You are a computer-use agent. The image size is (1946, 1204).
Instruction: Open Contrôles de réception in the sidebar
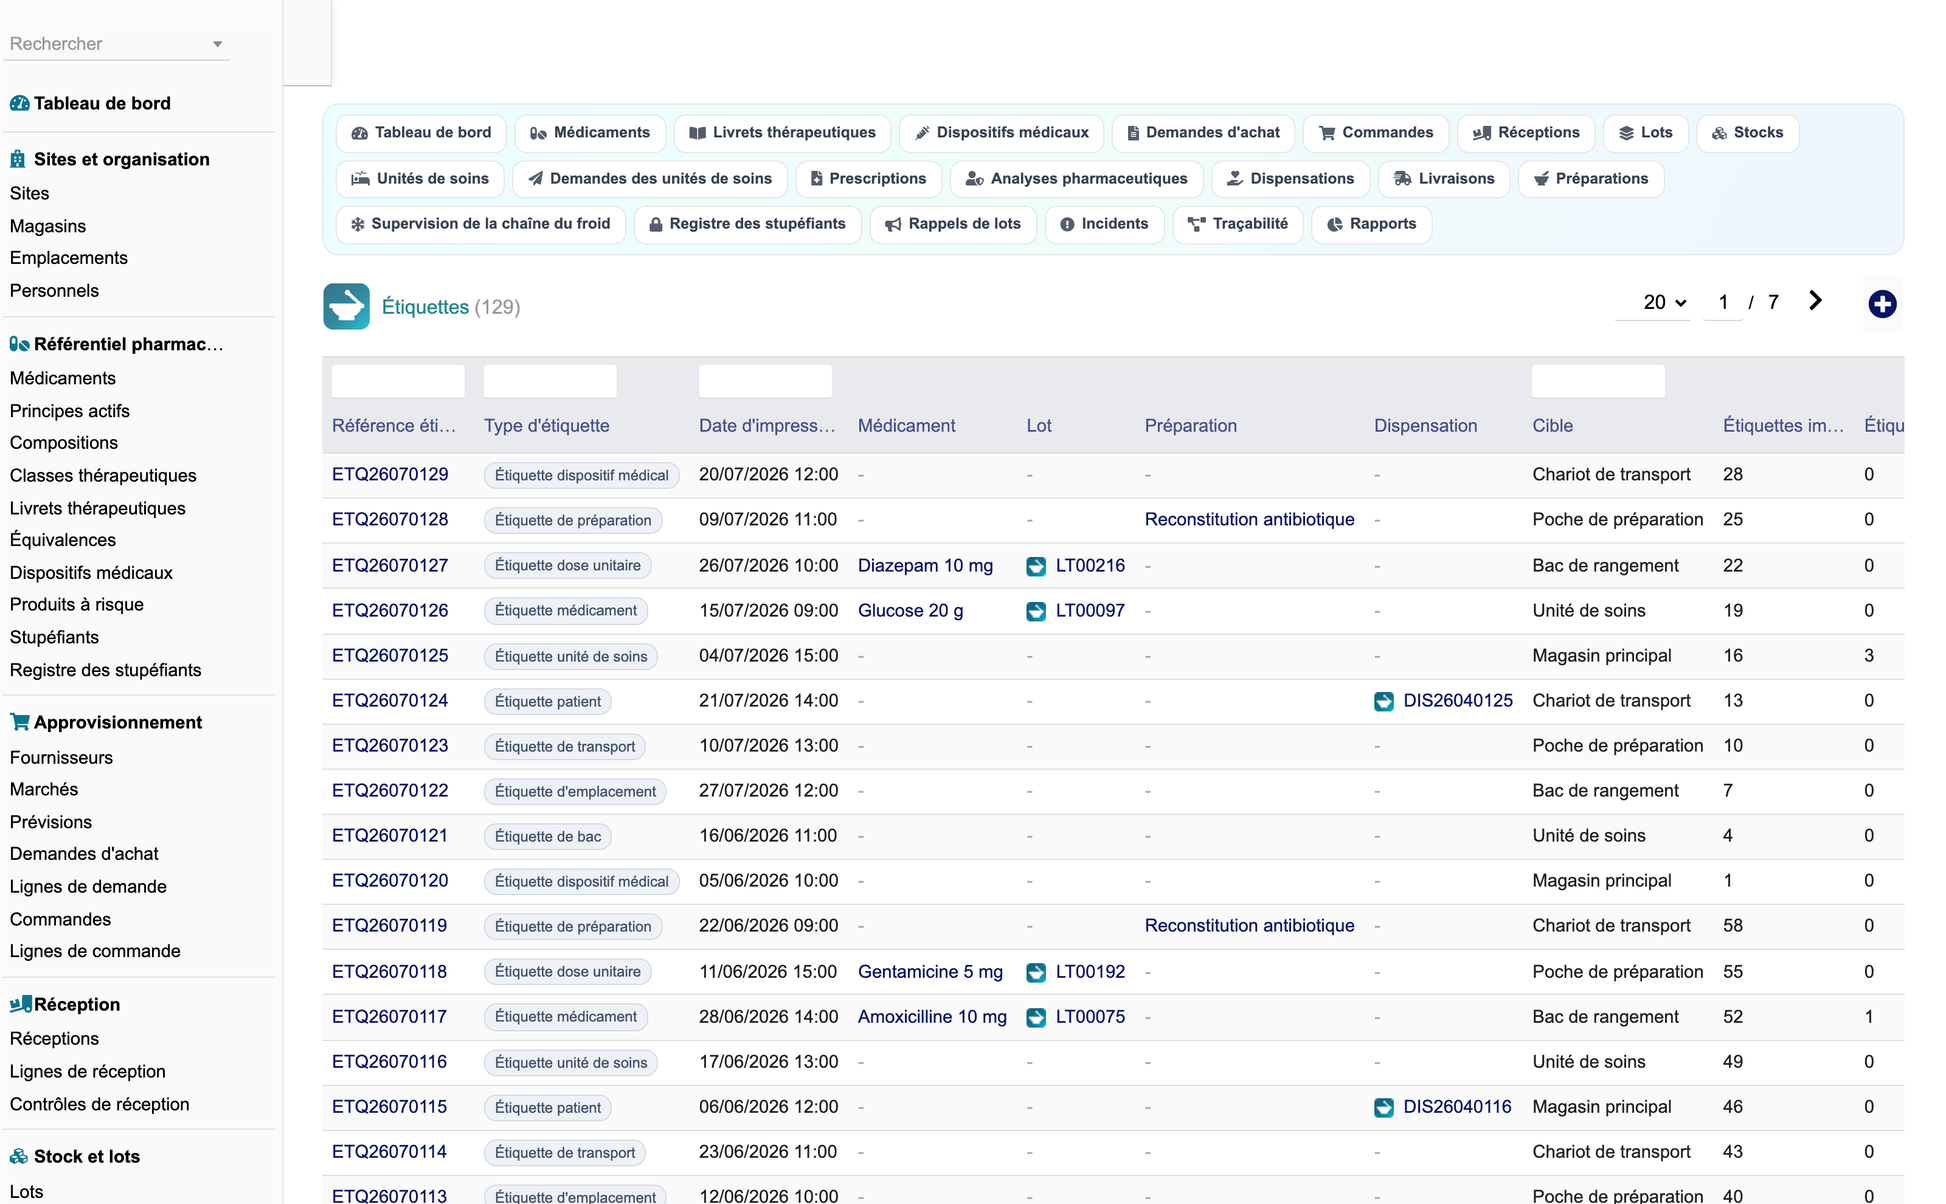pos(99,1104)
